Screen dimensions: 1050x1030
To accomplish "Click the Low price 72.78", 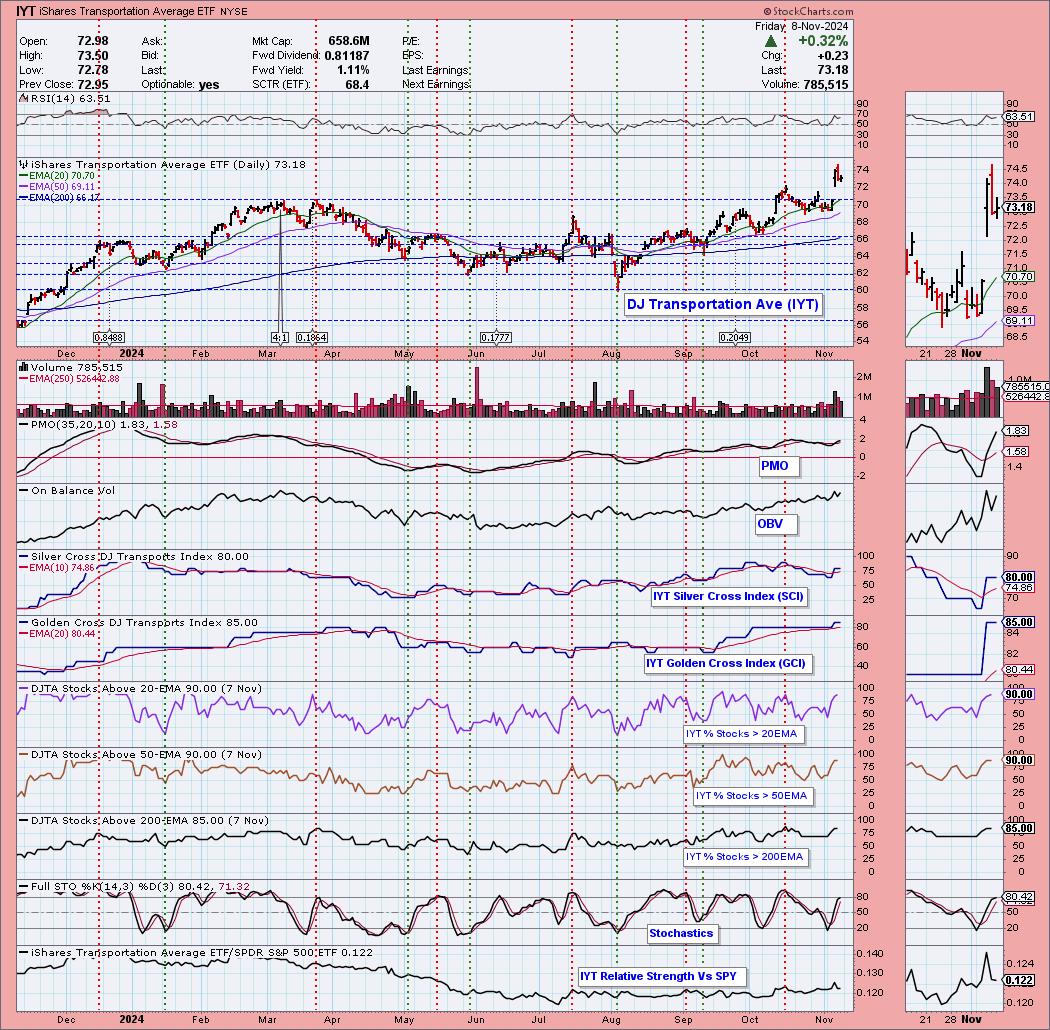I will click(x=92, y=70).
